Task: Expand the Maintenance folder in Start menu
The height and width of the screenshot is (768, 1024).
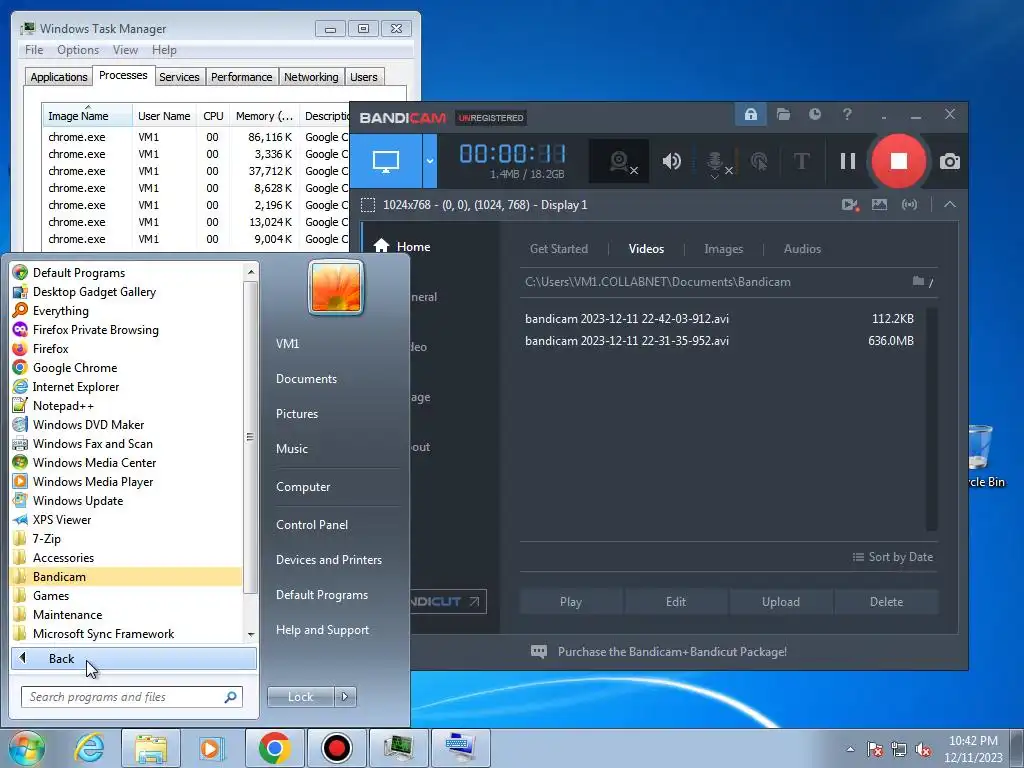Action: [127, 615]
